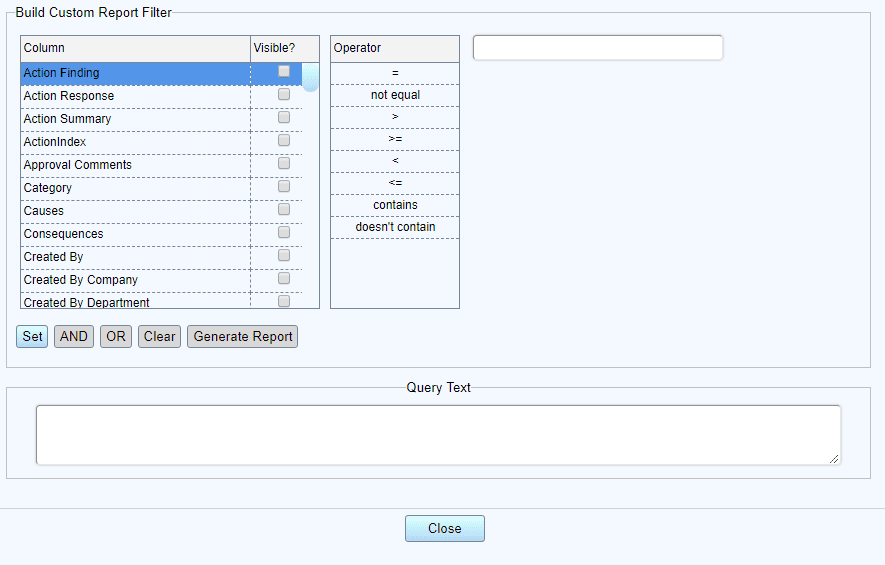Viewport: 885px width, 565px height.
Task: Tick the Visible checkbox for Action Response
Action: coord(284,94)
